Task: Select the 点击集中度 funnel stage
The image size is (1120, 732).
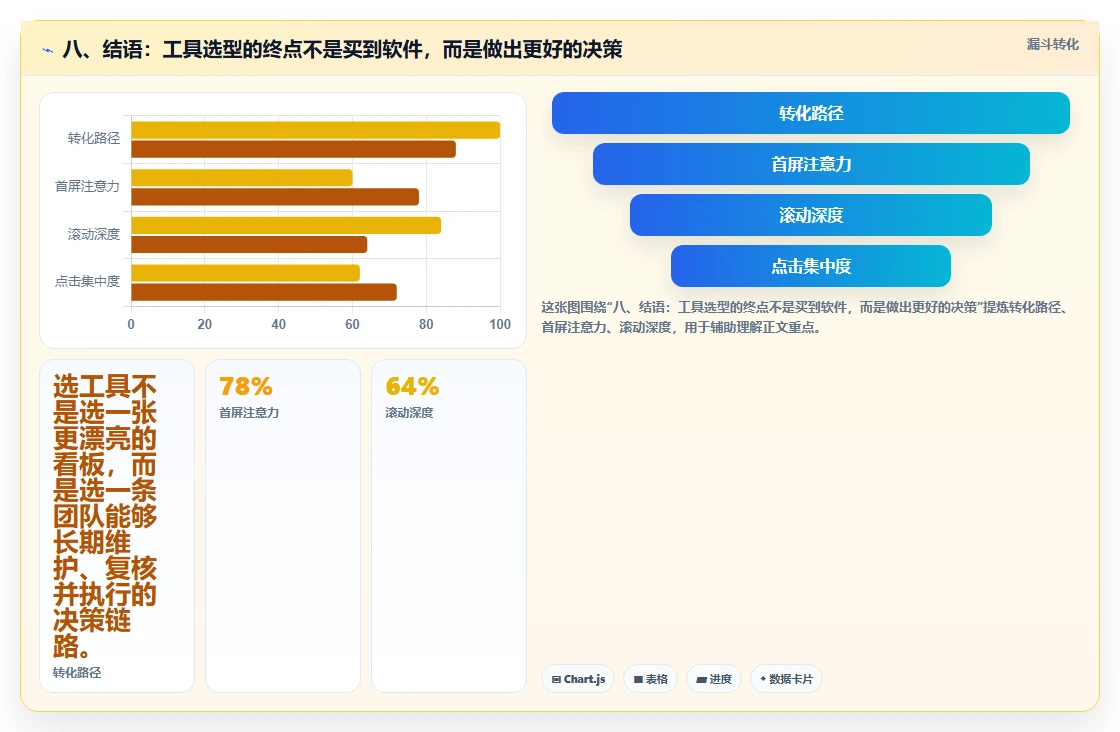Action: click(811, 266)
